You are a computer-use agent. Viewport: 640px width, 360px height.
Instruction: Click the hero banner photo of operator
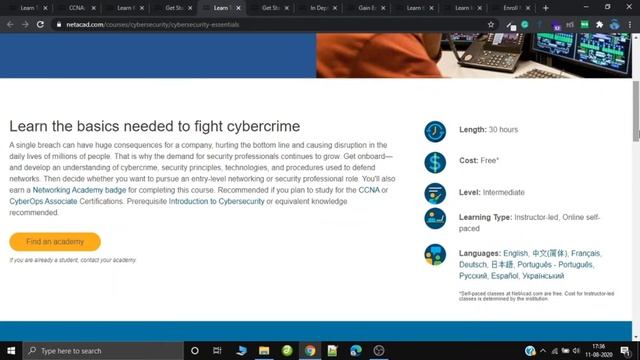(x=474, y=55)
